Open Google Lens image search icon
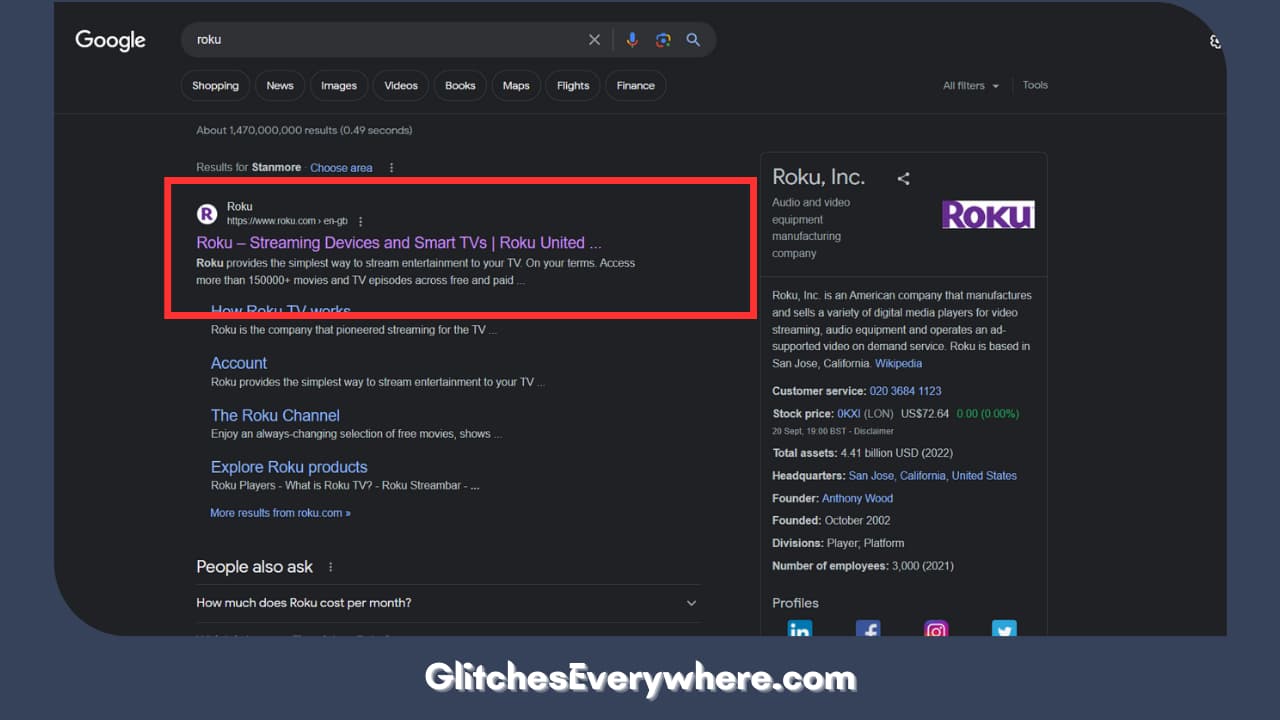This screenshot has height=720, width=1280. pos(662,40)
